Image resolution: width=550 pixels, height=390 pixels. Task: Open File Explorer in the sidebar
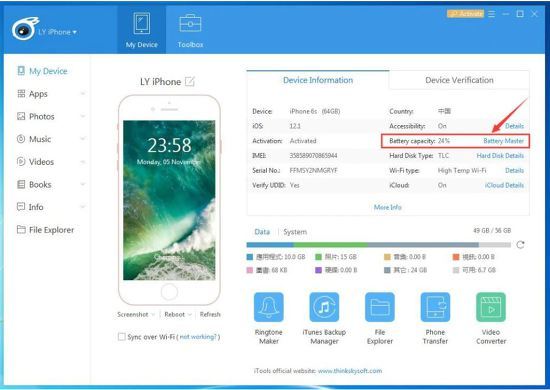click(46, 230)
